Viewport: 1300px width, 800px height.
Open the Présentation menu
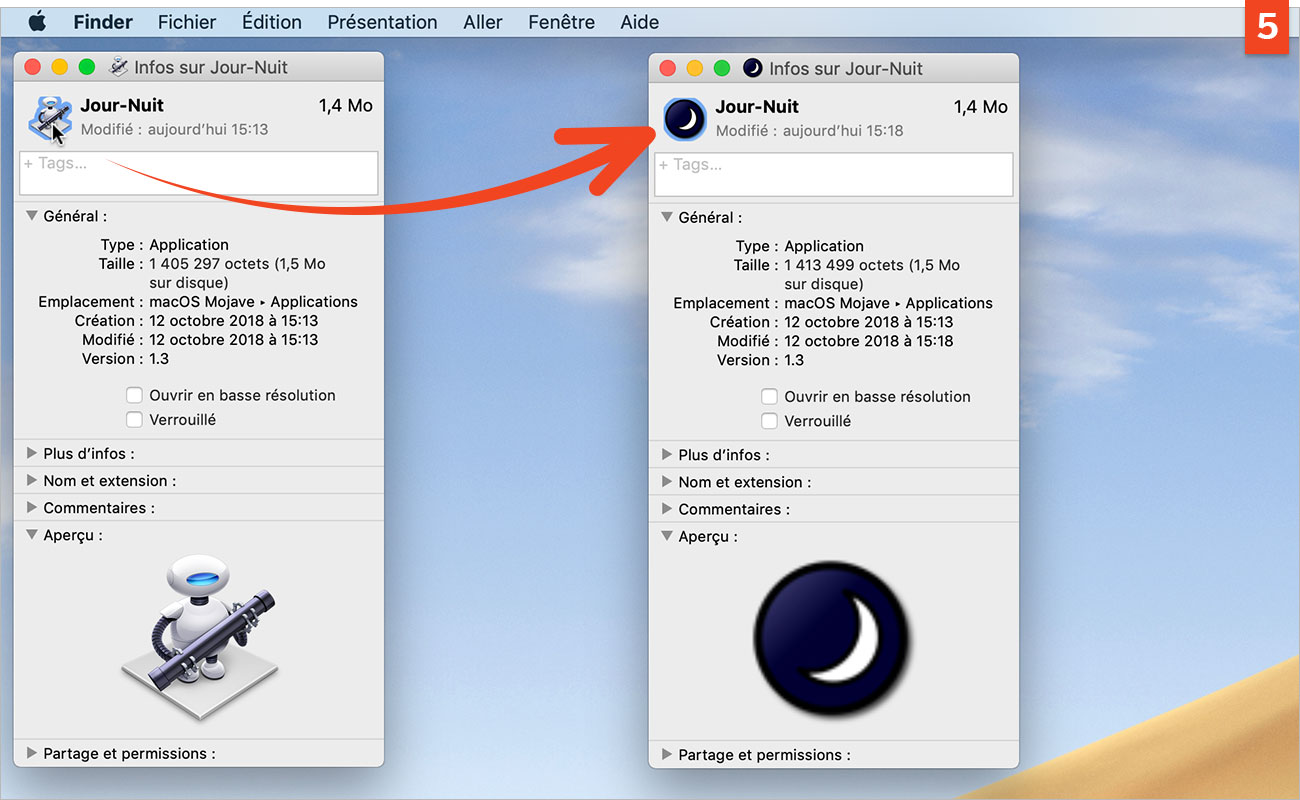point(383,21)
